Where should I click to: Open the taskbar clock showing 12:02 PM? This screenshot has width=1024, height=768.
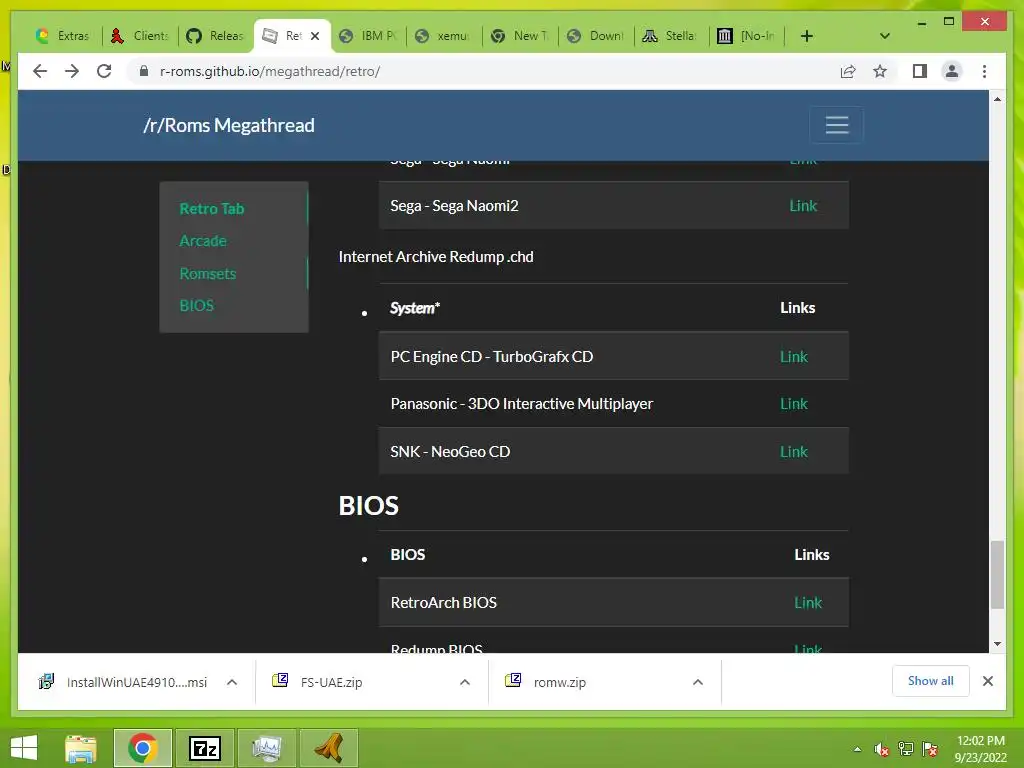[x=980, y=749]
